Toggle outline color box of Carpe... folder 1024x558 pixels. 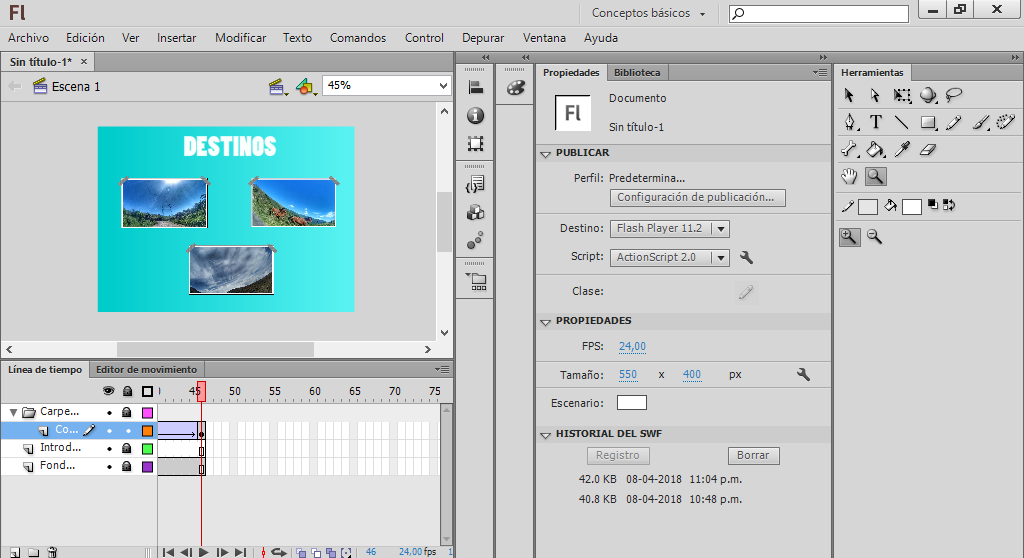pyautogui.click(x=147, y=412)
